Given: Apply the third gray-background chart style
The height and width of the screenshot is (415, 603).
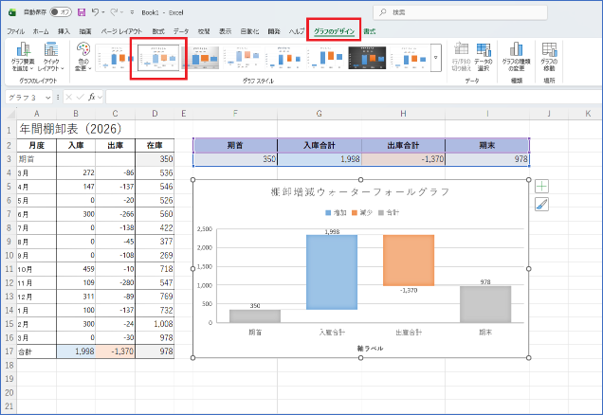Looking at the screenshot, I should pos(201,58).
